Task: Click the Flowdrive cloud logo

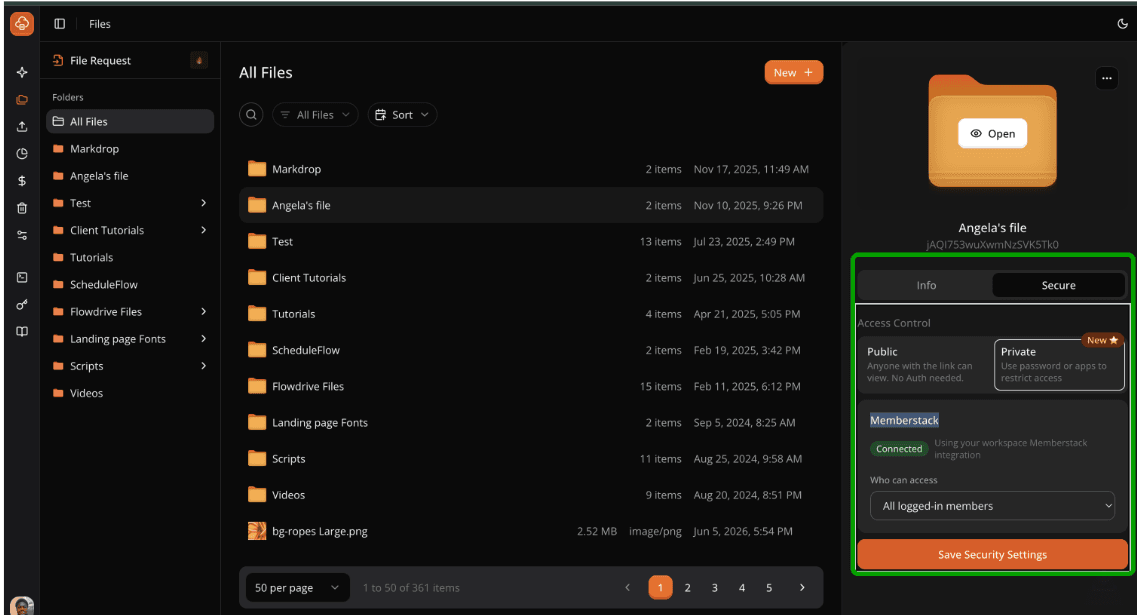Action: 22,23
